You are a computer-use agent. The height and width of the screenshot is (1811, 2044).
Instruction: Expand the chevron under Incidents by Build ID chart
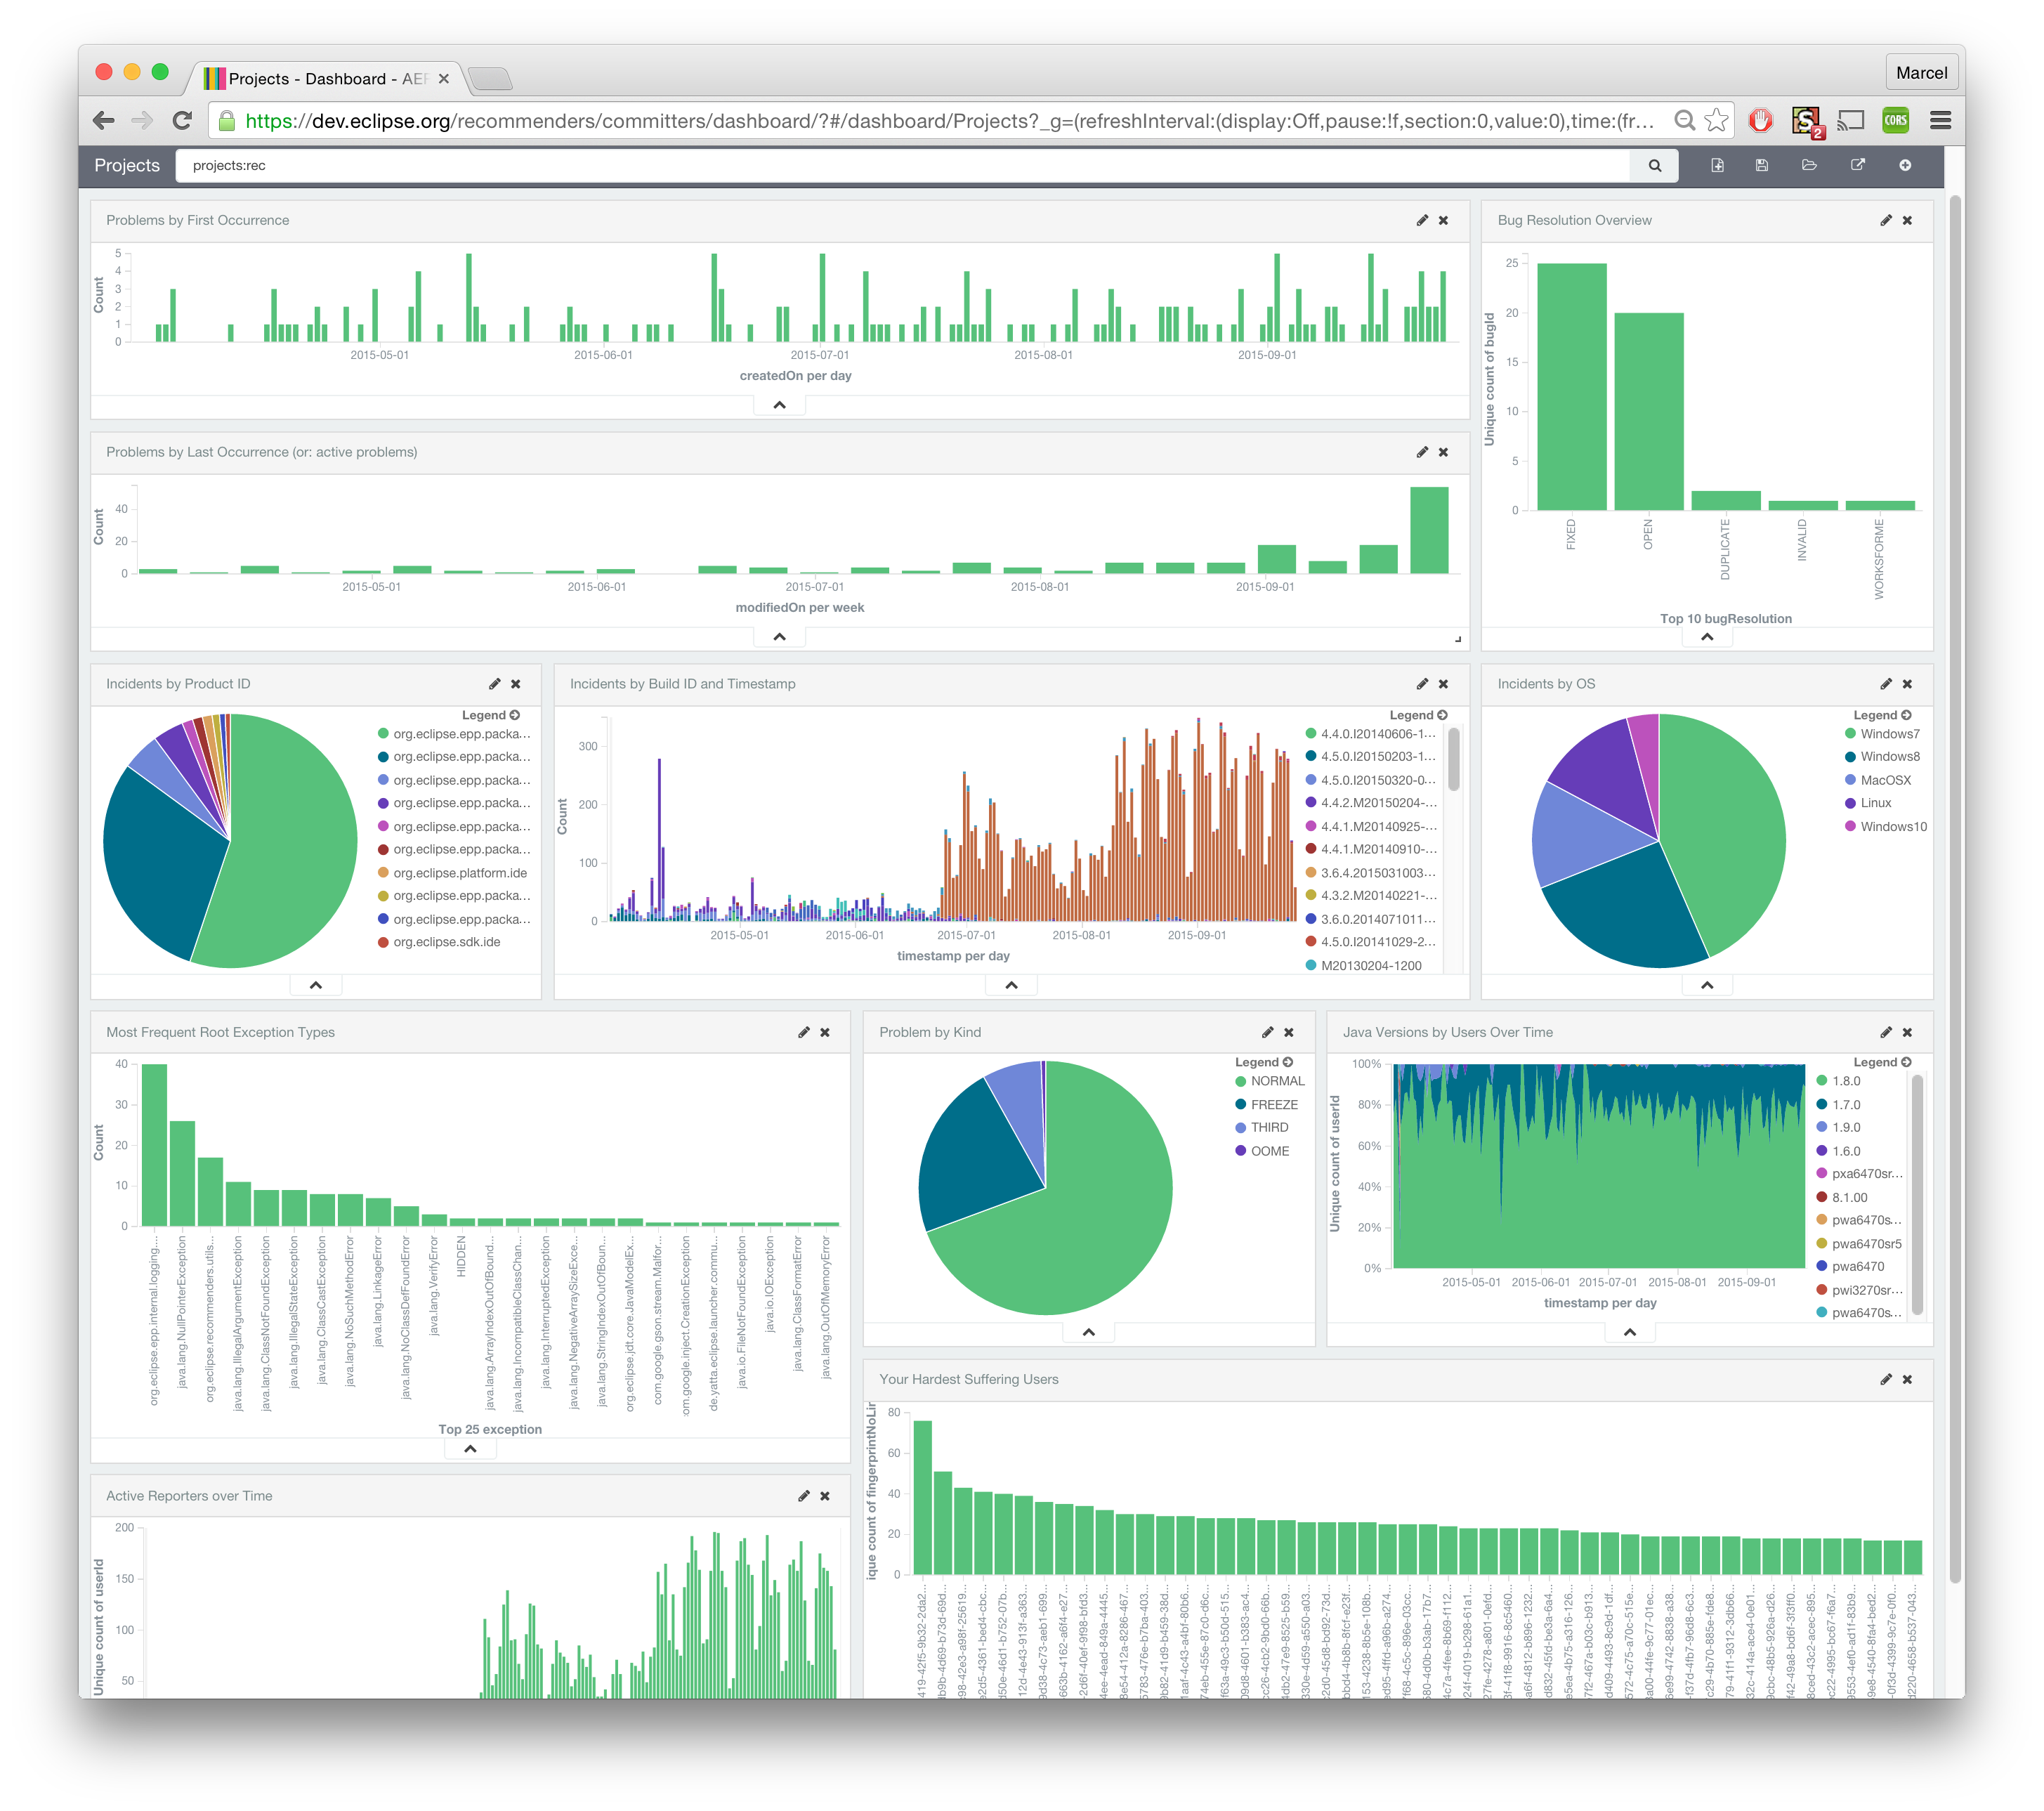(1012, 985)
